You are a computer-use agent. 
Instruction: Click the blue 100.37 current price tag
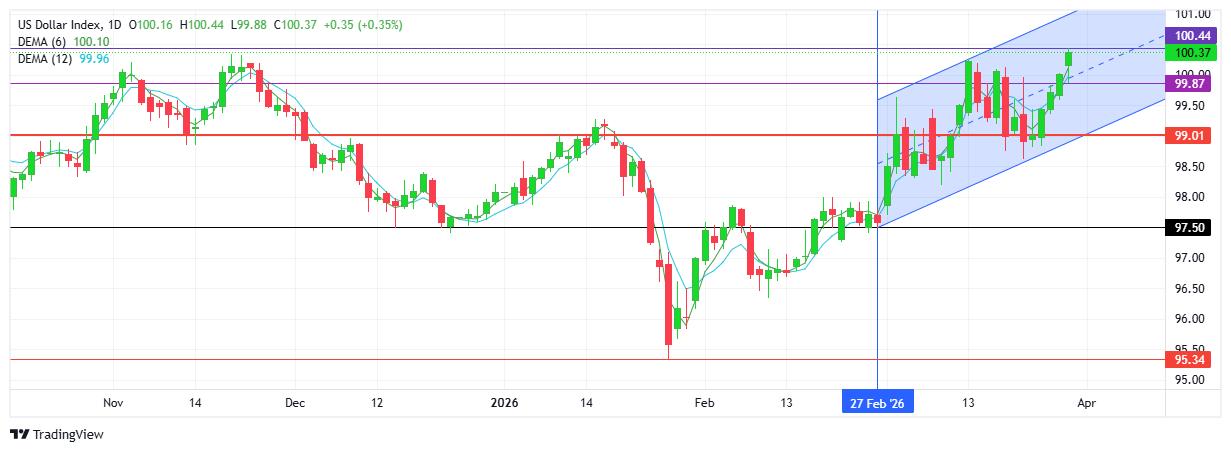[x=1194, y=52]
